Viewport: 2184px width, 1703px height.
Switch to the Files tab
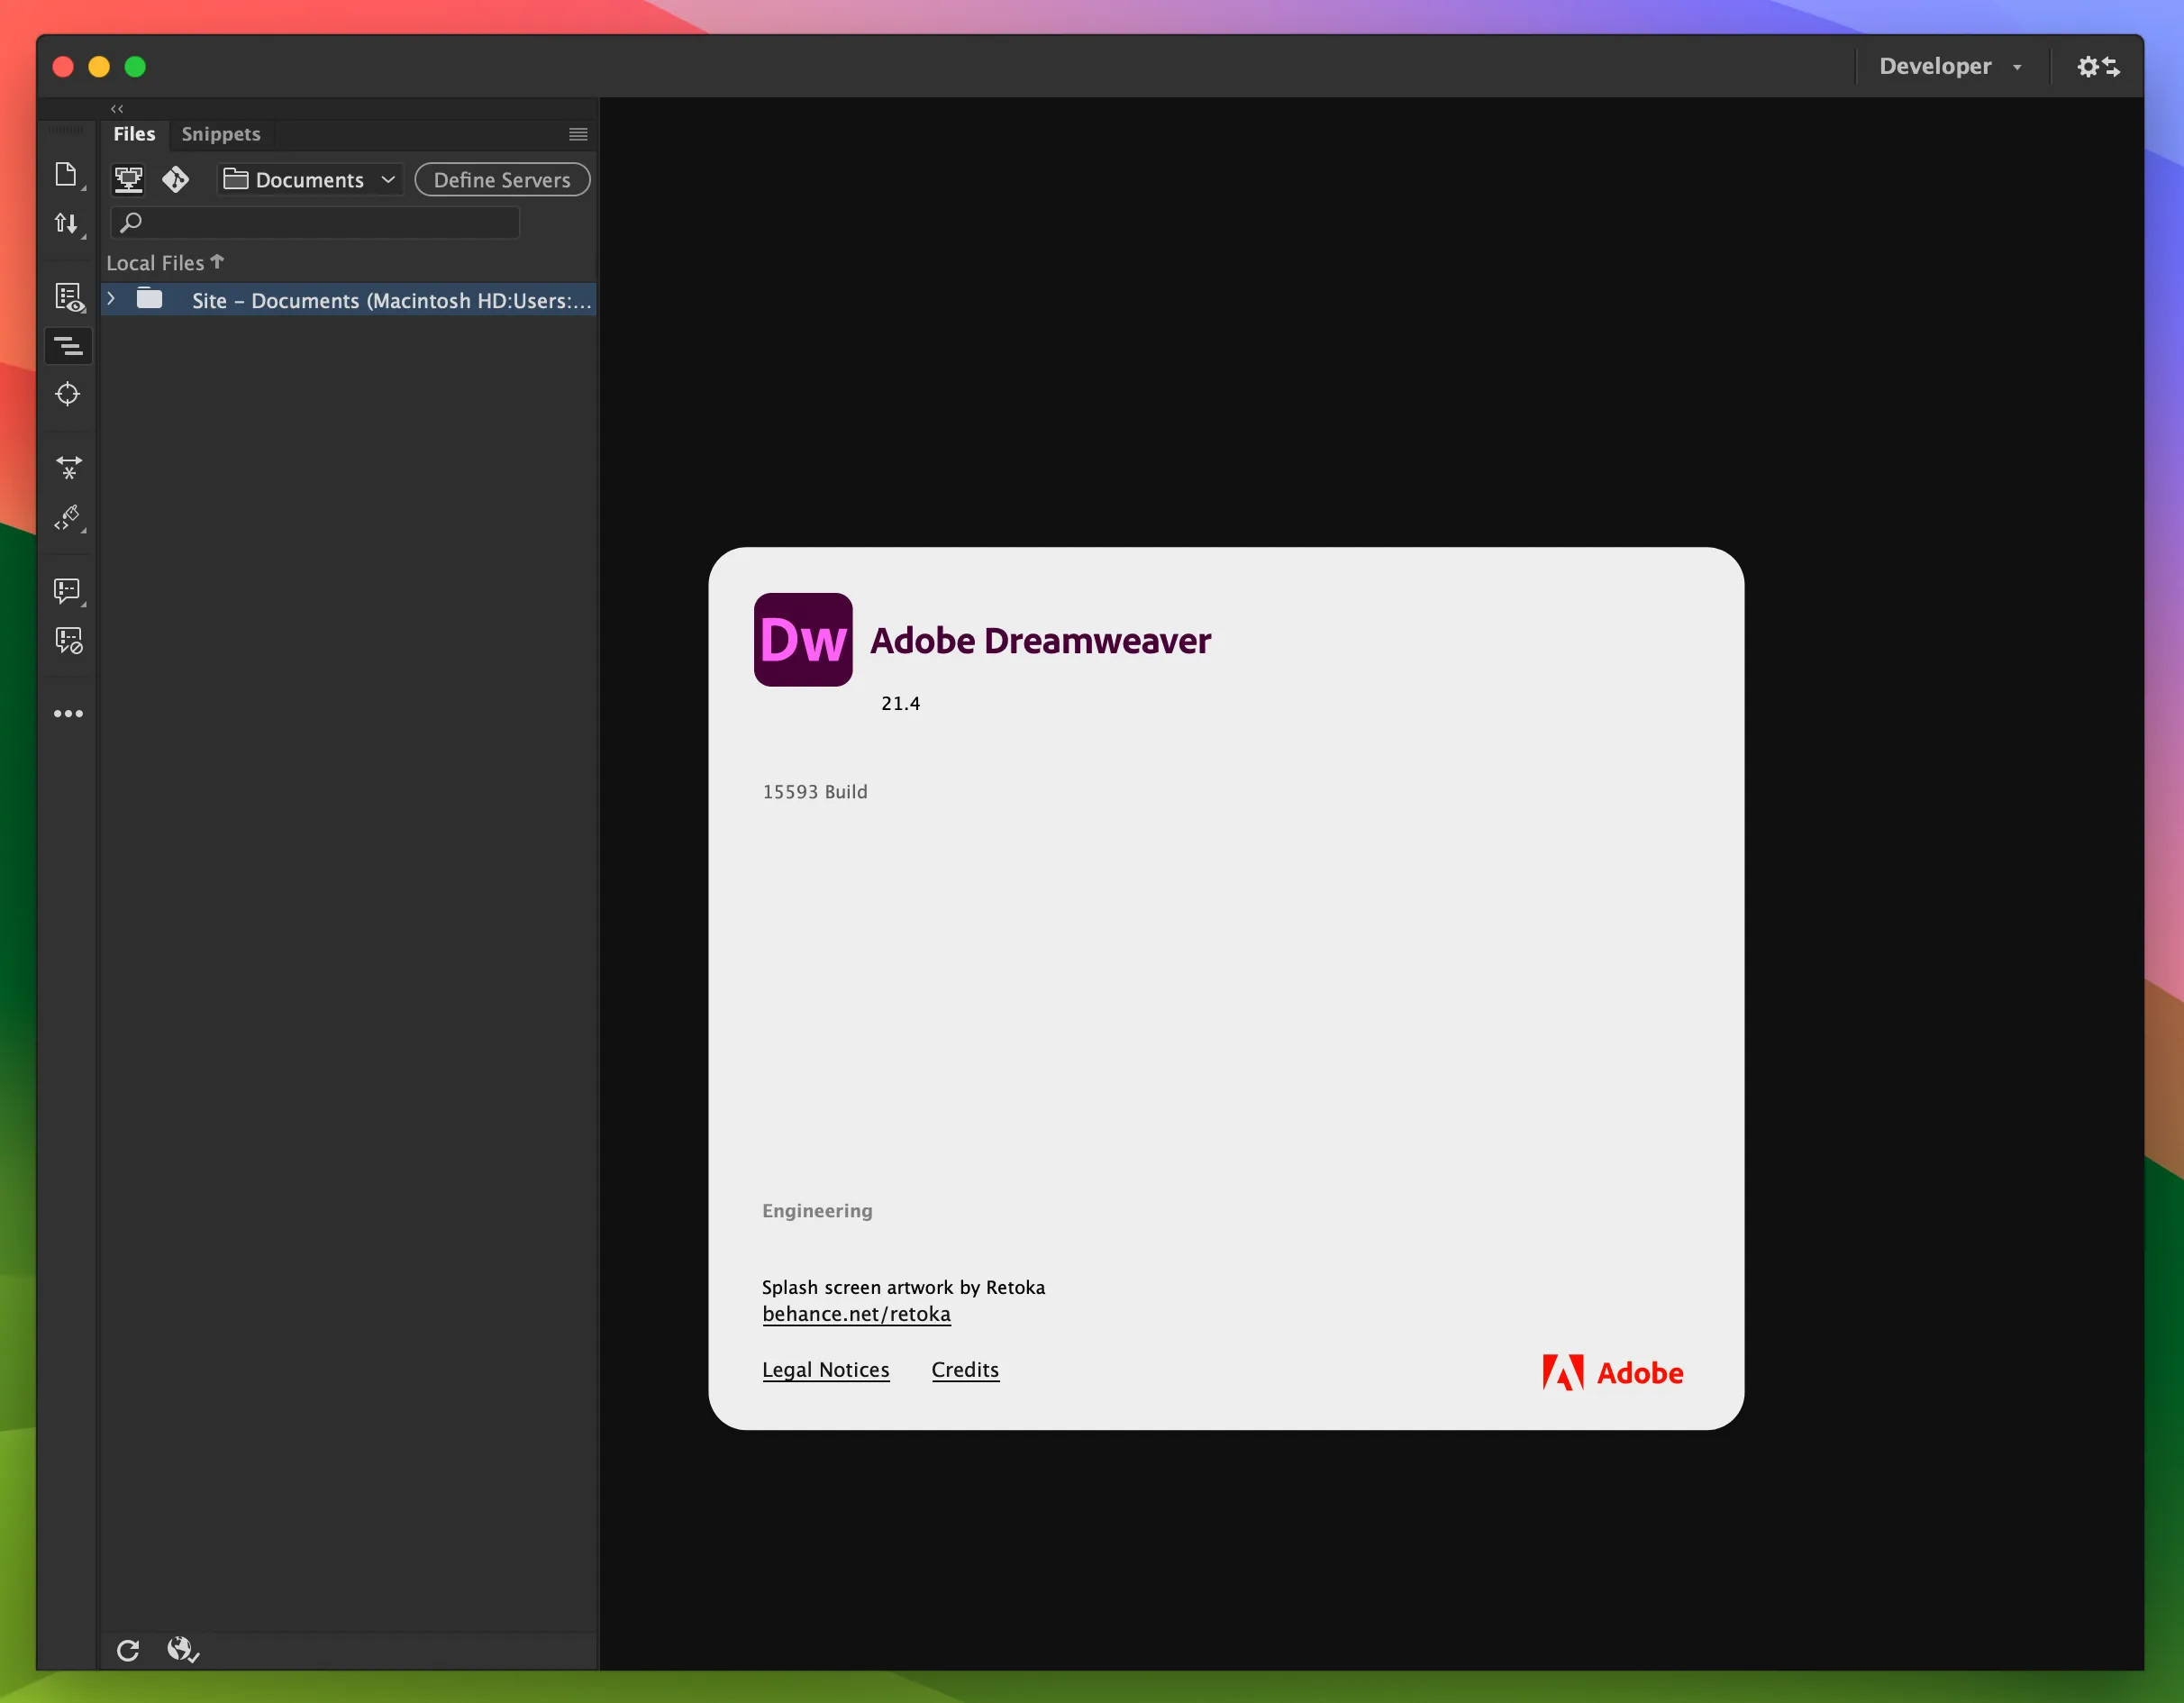[134, 134]
